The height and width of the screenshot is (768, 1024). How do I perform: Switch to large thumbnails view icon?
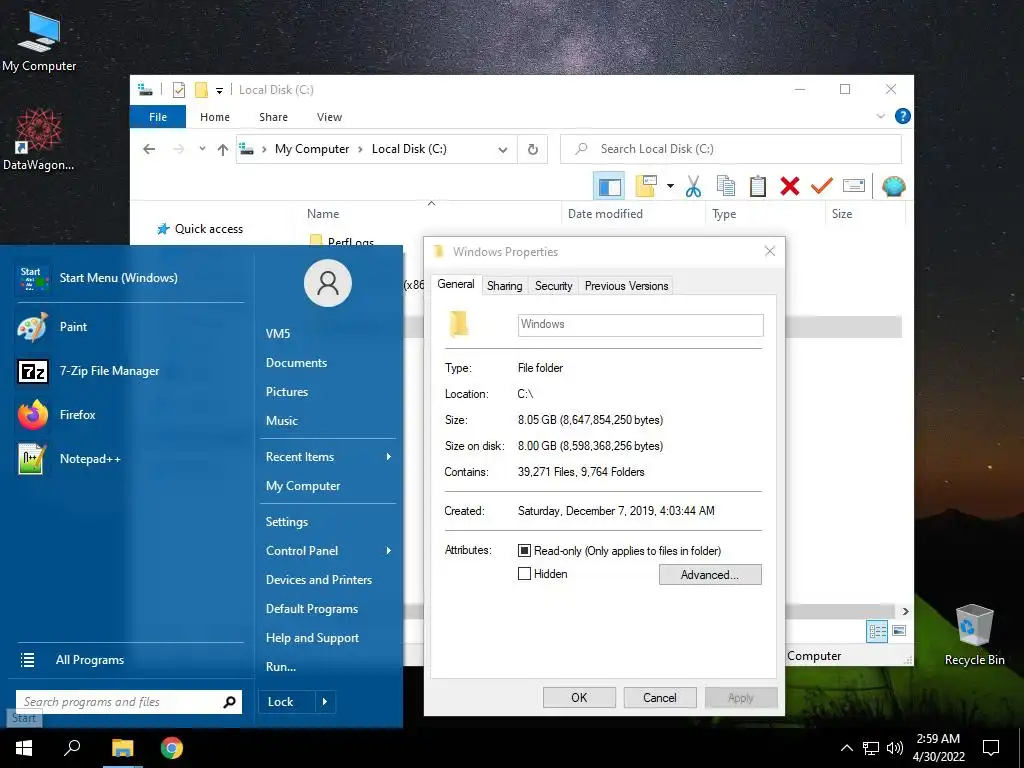(x=899, y=631)
